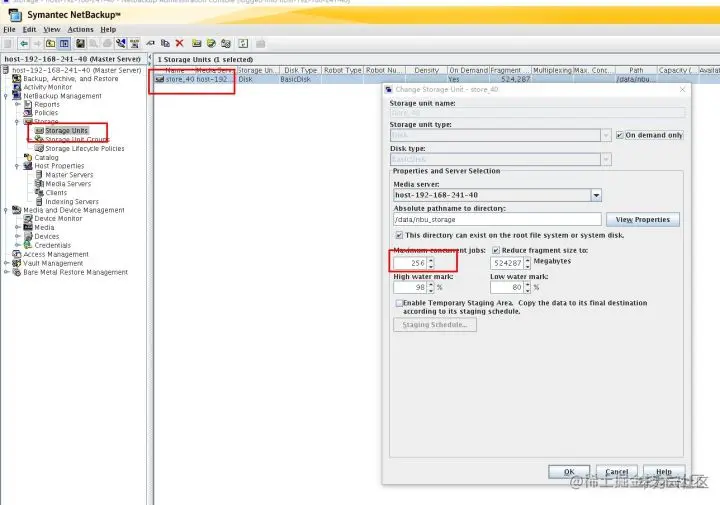Select Indexing Servers node
This screenshot has height=505, width=720.
point(72,202)
